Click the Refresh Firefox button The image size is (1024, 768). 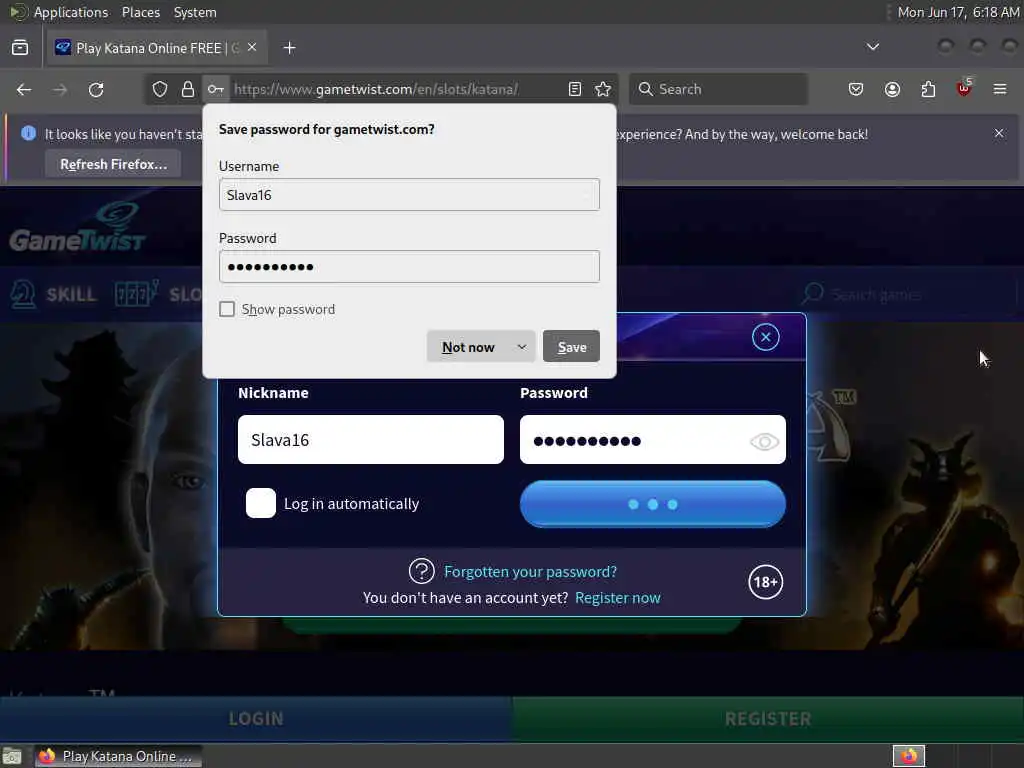tap(114, 164)
